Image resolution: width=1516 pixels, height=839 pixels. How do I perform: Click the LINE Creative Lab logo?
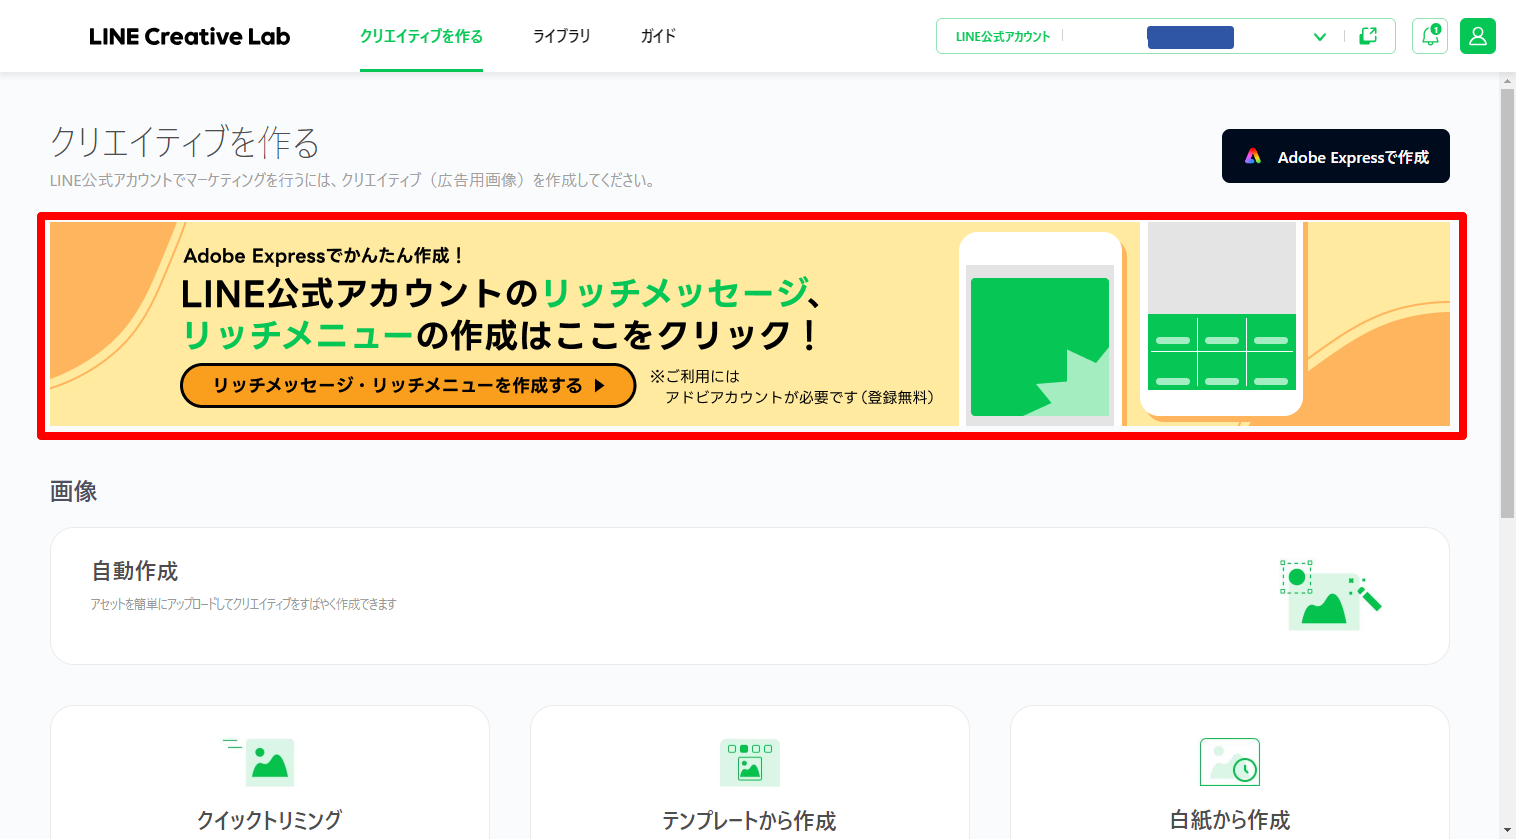pos(188,36)
